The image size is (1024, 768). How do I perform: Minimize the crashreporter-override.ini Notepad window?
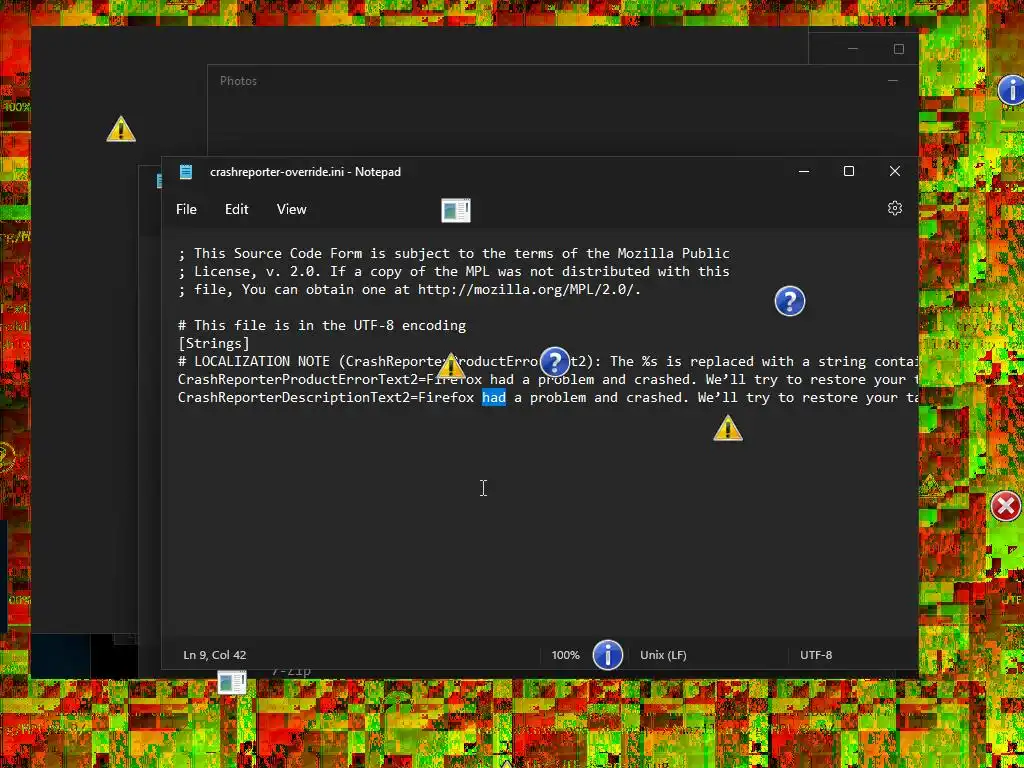coord(804,171)
